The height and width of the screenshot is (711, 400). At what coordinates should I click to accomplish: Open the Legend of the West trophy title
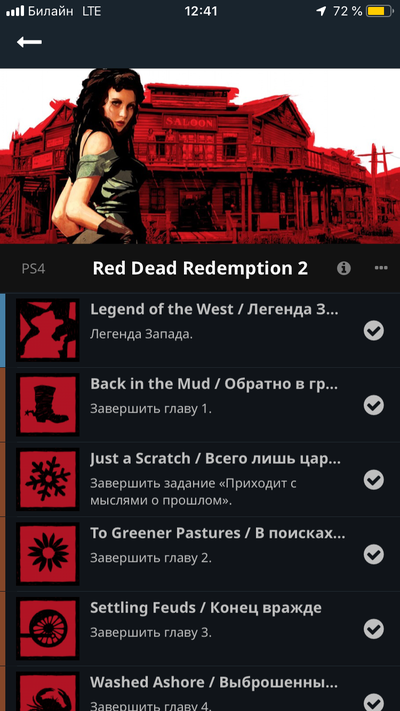[215, 309]
